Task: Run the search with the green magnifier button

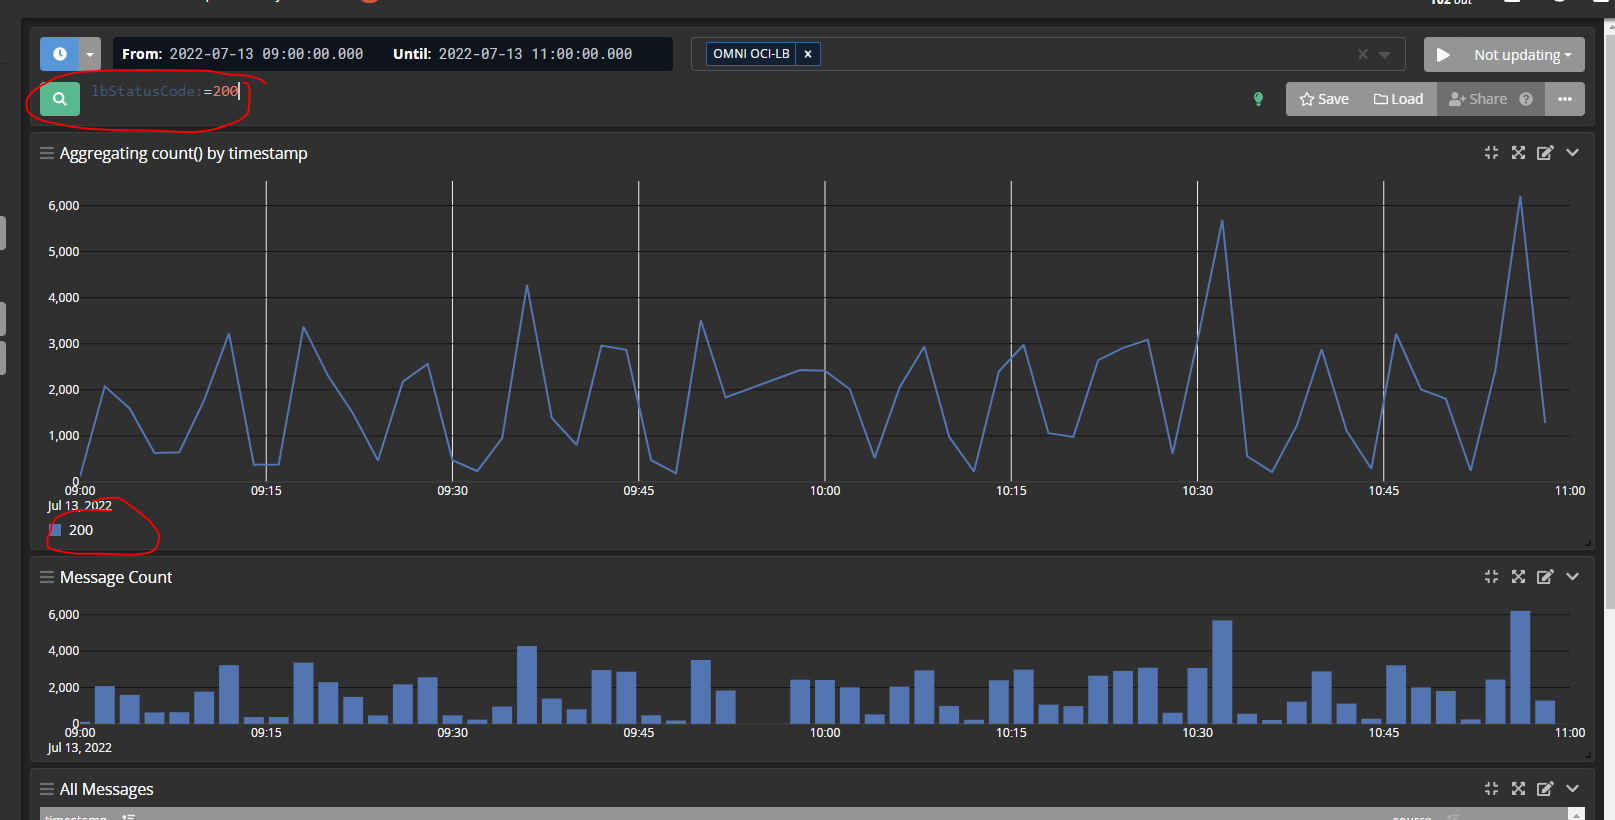Action: (60, 99)
